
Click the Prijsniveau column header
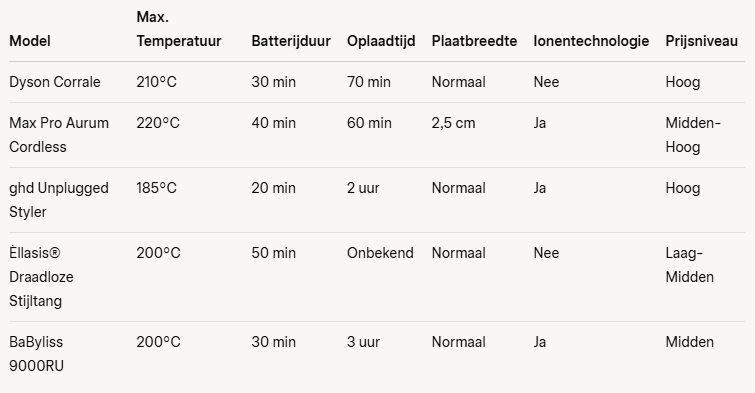[x=702, y=41]
